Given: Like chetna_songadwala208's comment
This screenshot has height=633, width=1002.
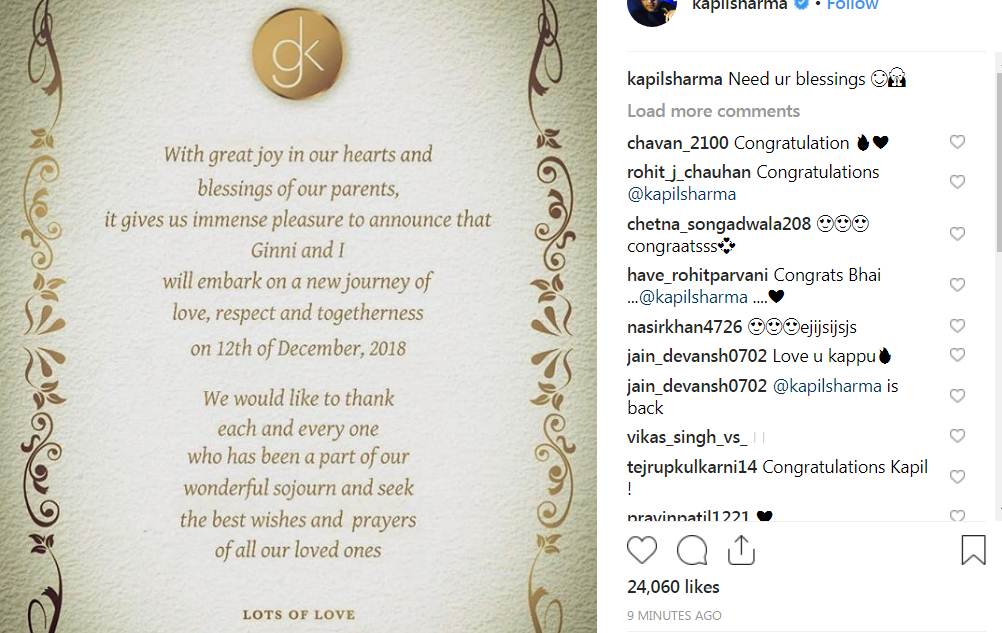Looking at the screenshot, I should [957, 234].
